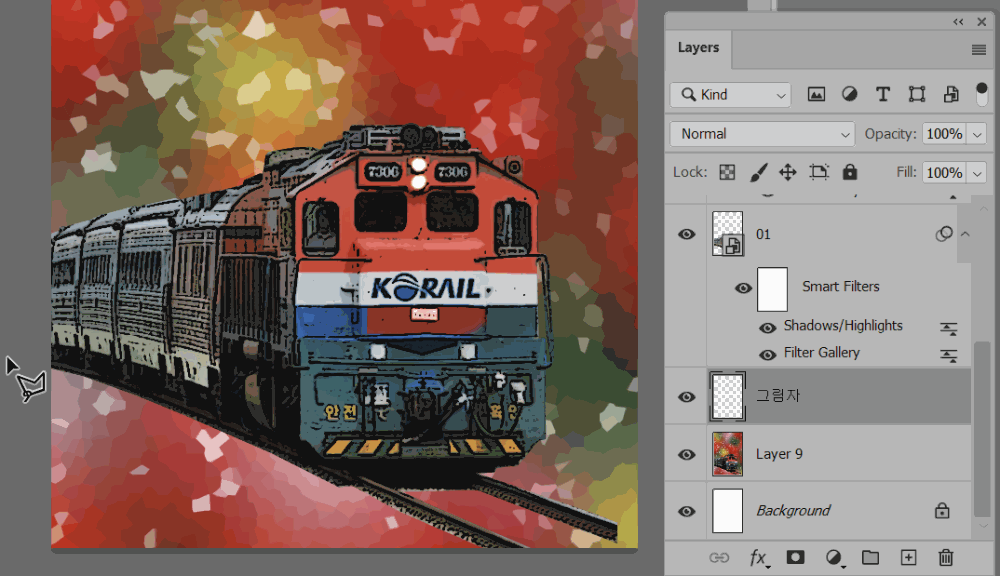Select the Background layer thumbnail
Image resolution: width=1000 pixels, height=576 pixels.
pyautogui.click(x=728, y=511)
